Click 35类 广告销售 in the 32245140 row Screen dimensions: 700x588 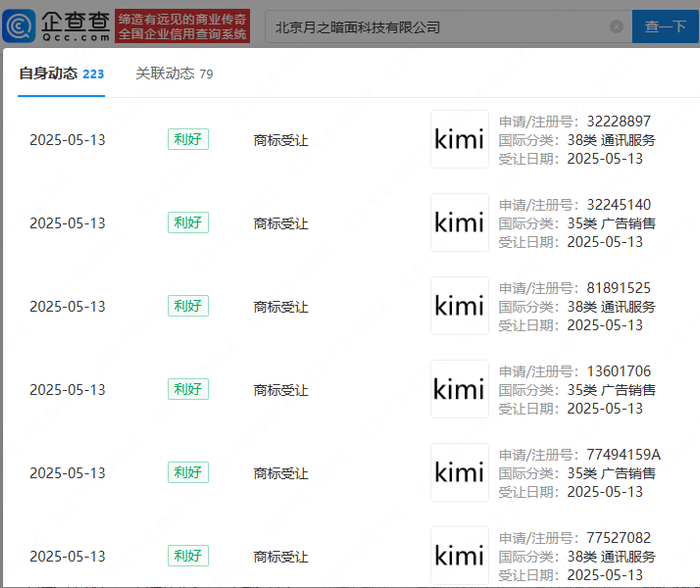pyautogui.click(x=611, y=223)
